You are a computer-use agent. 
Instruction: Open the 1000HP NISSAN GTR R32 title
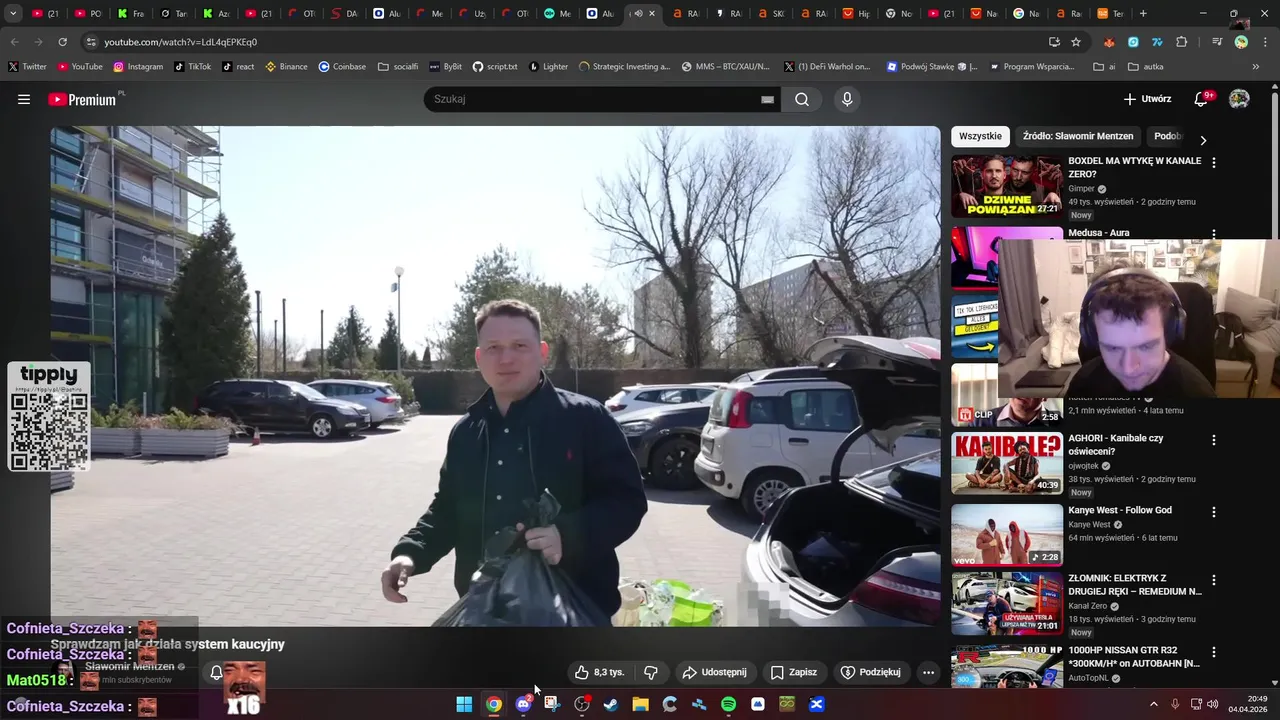coord(1135,657)
